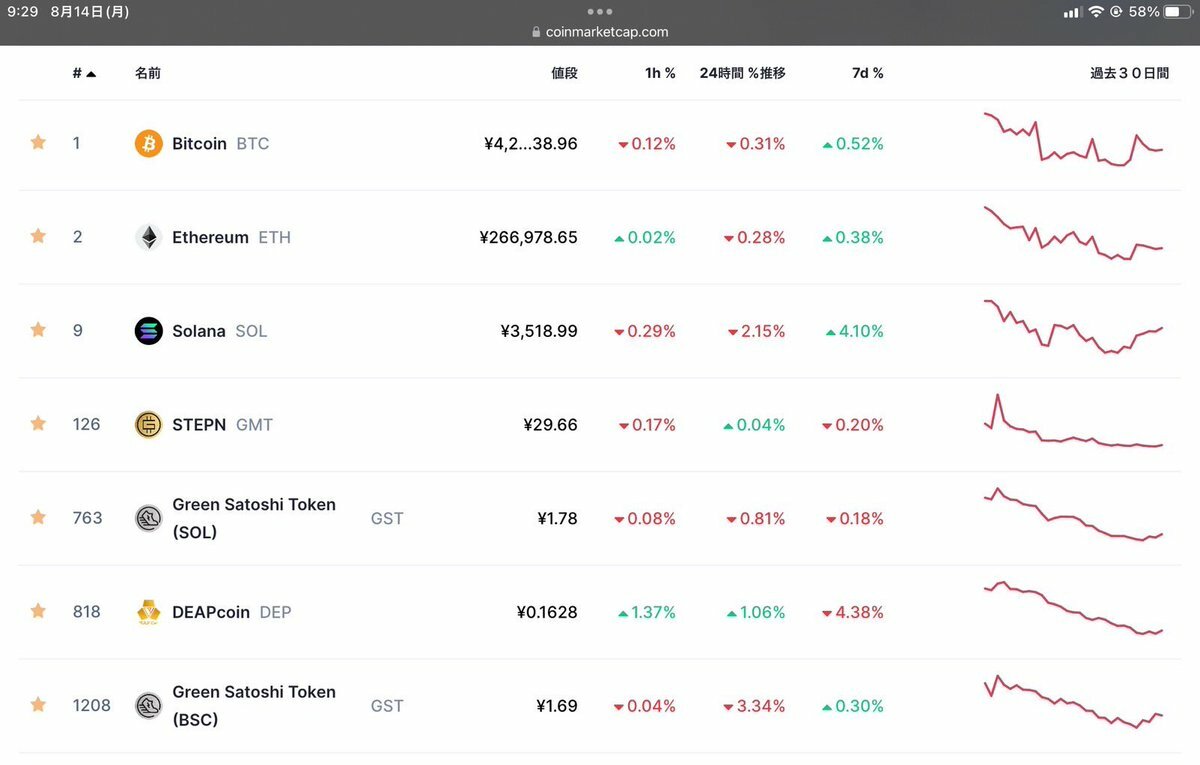Open the sparkline chart in rank 1208 row

point(1074,701)
